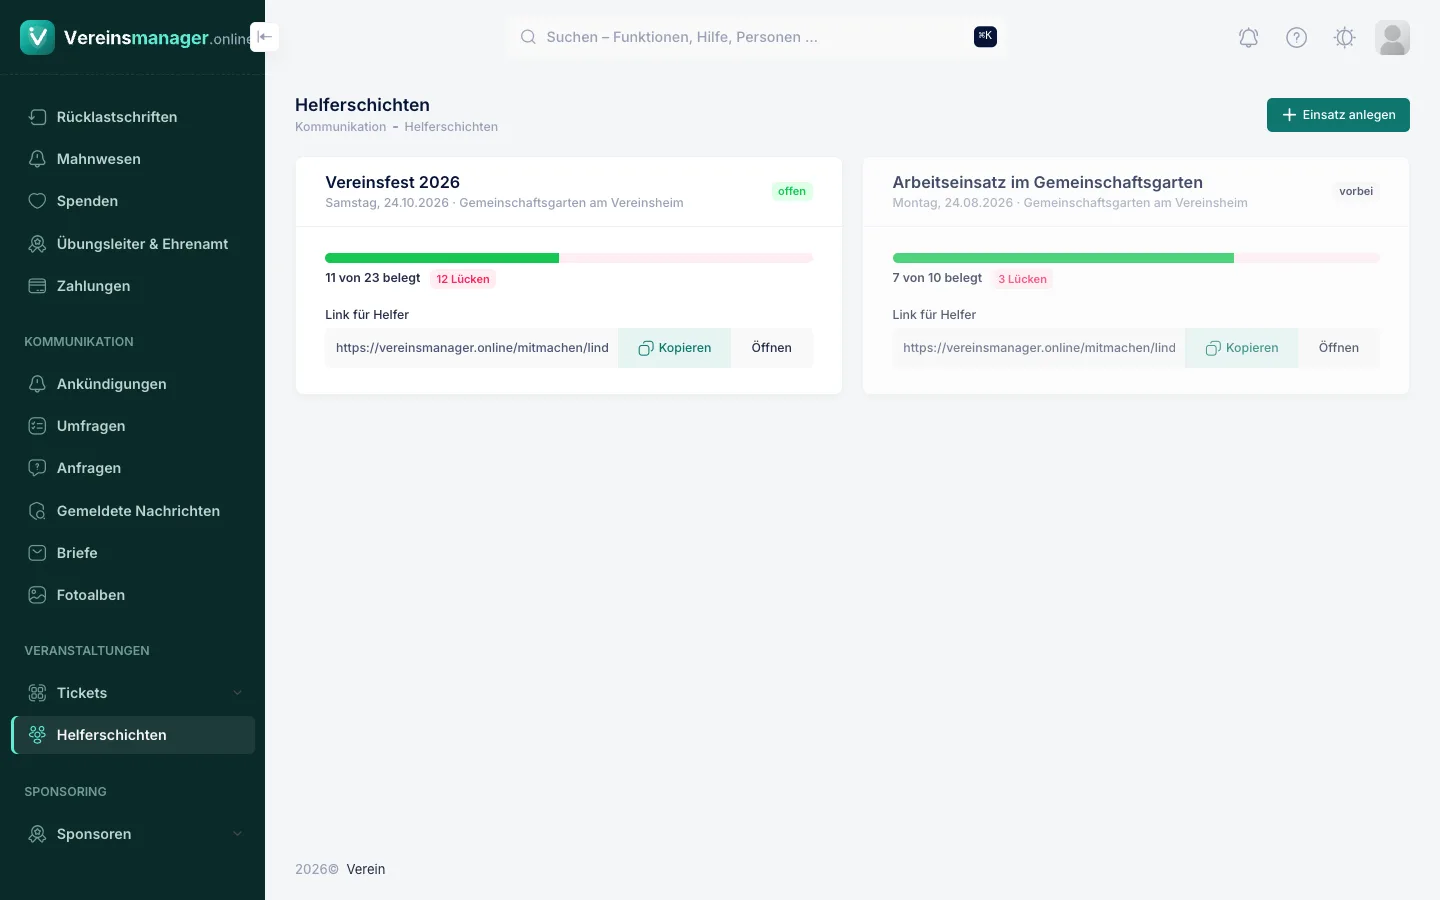Click the Arbeitseinsatz occupancy progress bar

(1136, 258)
